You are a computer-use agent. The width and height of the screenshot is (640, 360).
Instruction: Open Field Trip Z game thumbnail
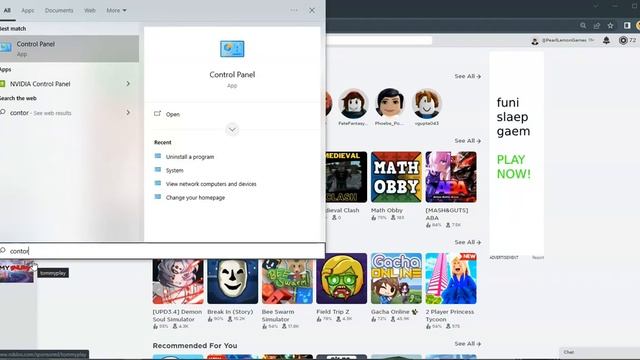point(342,279)
